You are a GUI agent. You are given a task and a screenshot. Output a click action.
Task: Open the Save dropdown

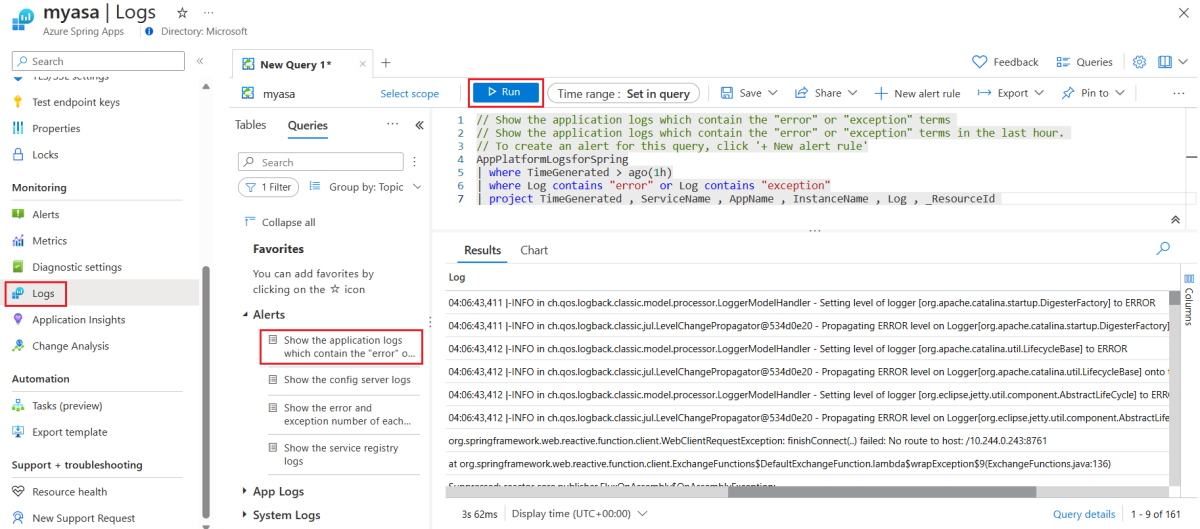click(749, 93)
